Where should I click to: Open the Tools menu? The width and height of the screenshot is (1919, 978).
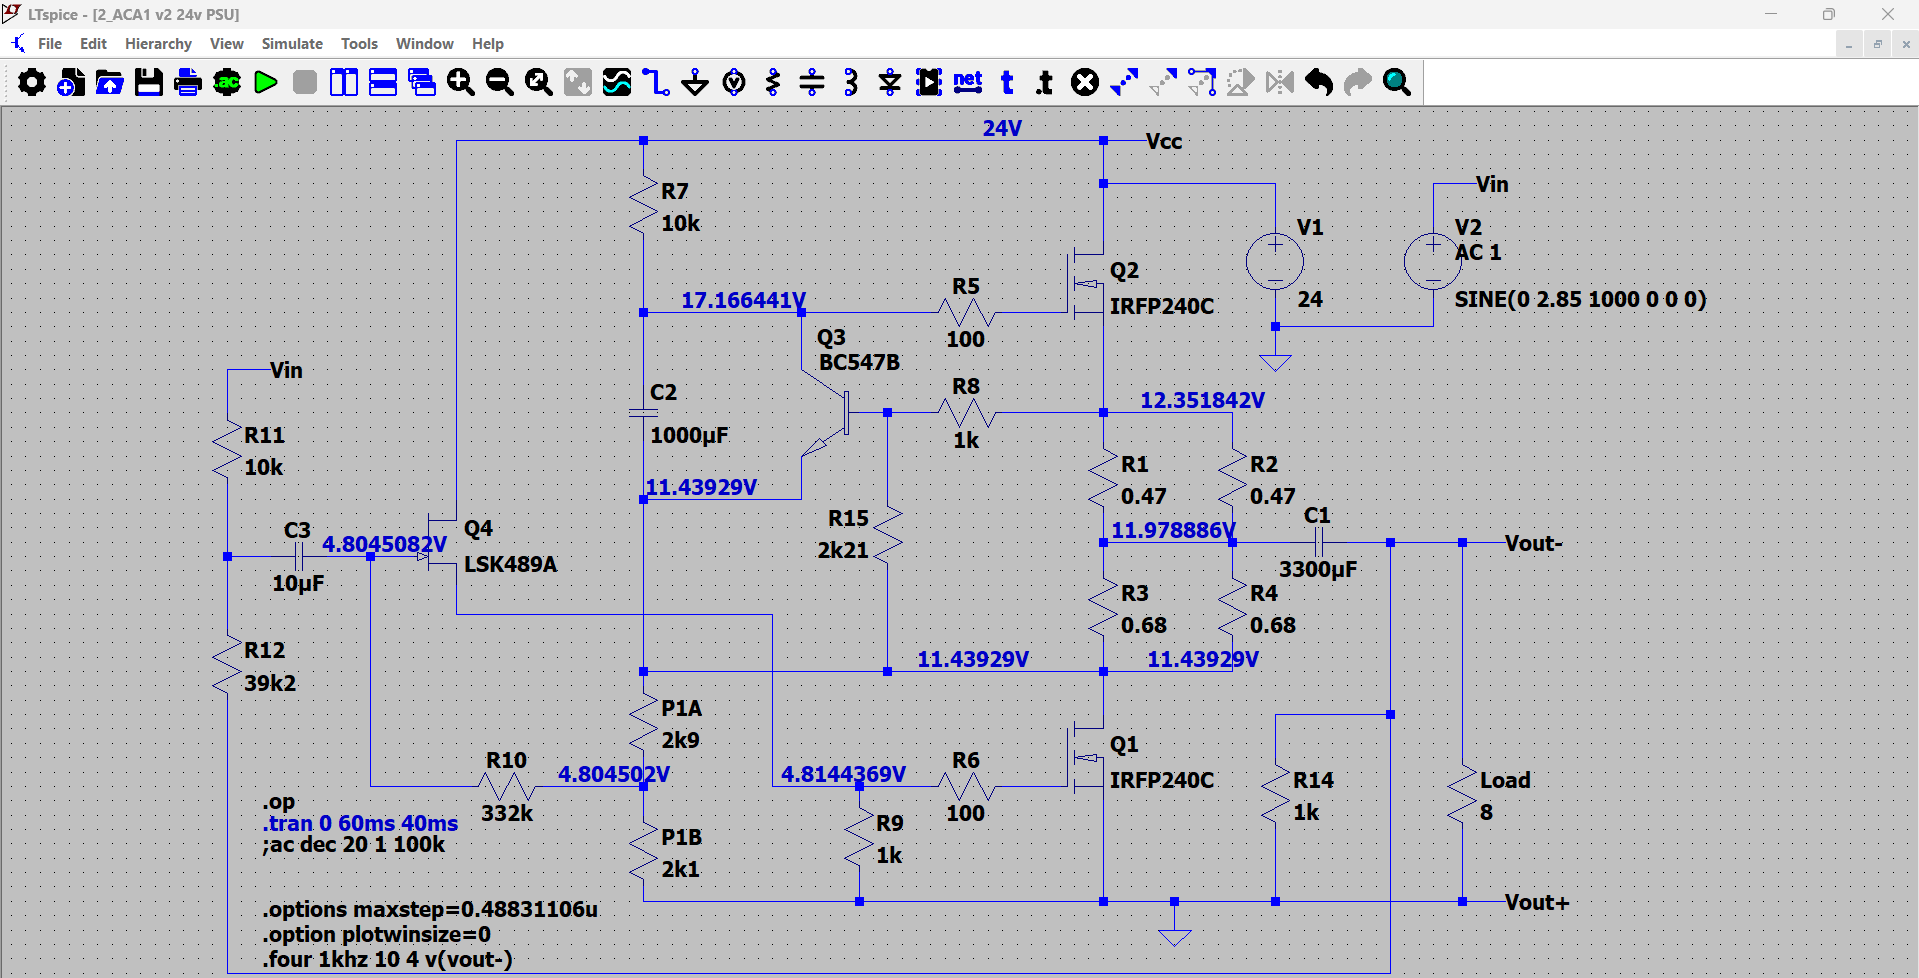tap(359, 44)
